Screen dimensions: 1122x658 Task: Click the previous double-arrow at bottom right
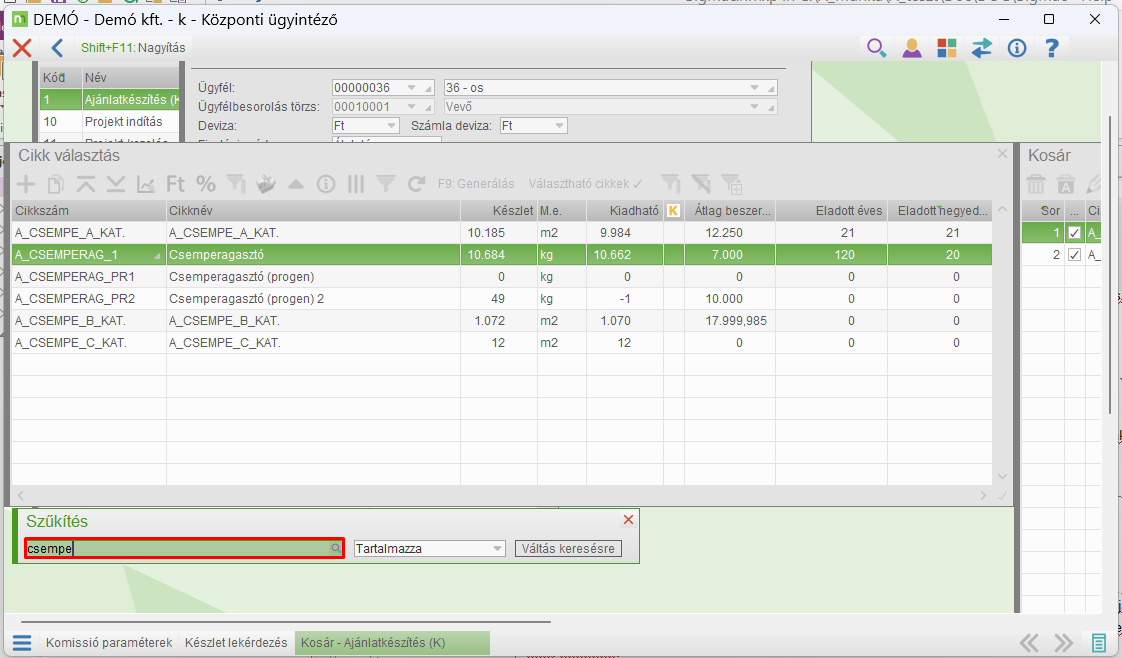[x=1029, y=642]
